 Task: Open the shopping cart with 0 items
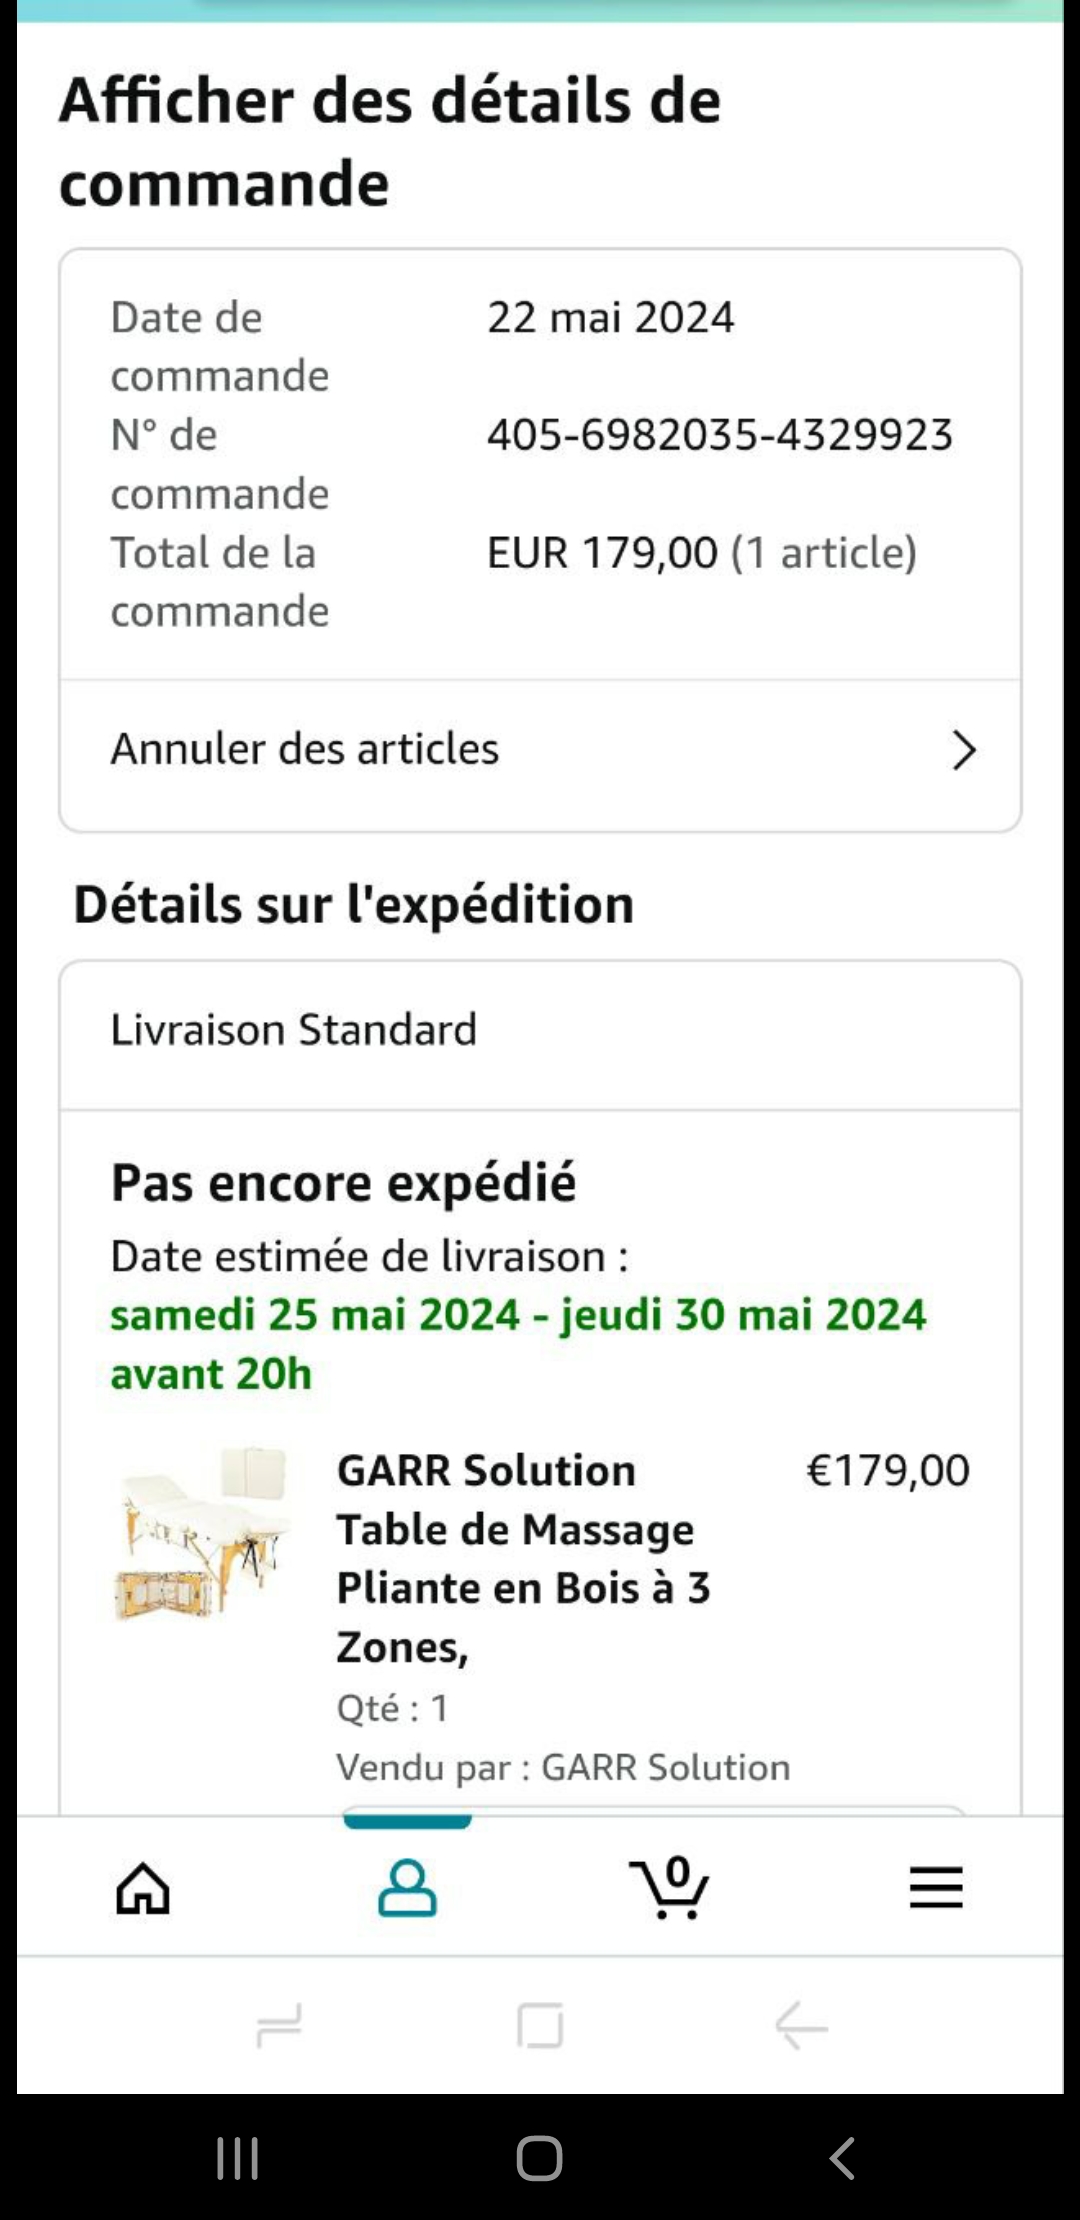tap(670, 1887)
